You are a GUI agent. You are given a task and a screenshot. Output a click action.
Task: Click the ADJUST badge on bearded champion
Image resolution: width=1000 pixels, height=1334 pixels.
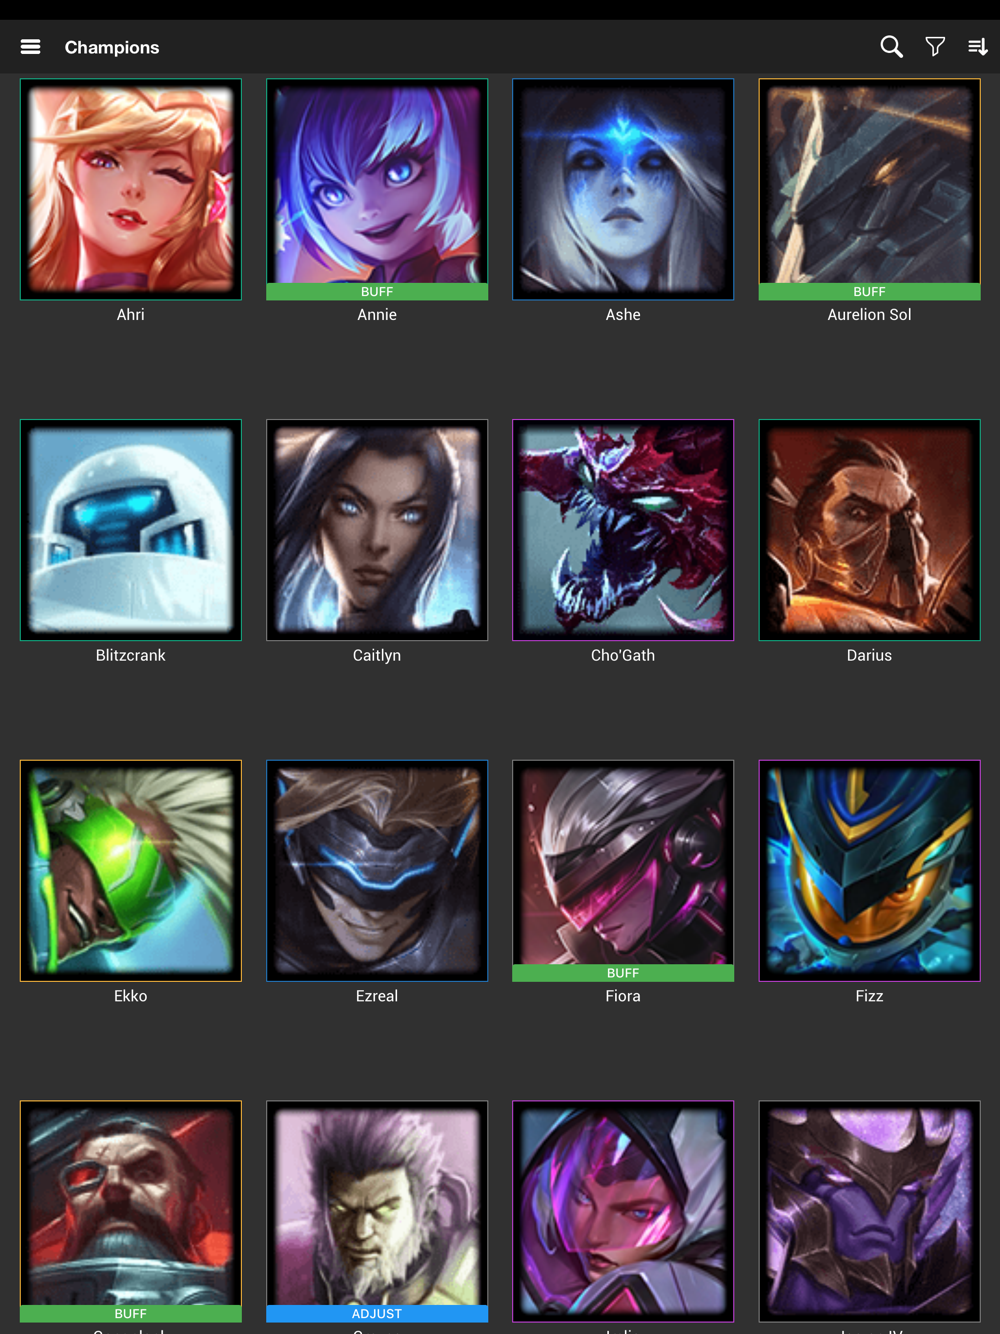coord(377,1314)
